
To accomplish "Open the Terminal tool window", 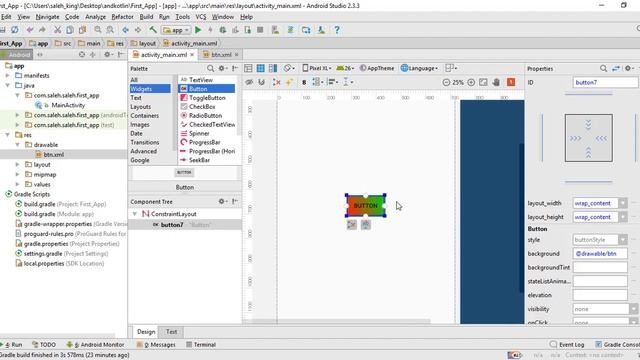I will pos(201,345).
